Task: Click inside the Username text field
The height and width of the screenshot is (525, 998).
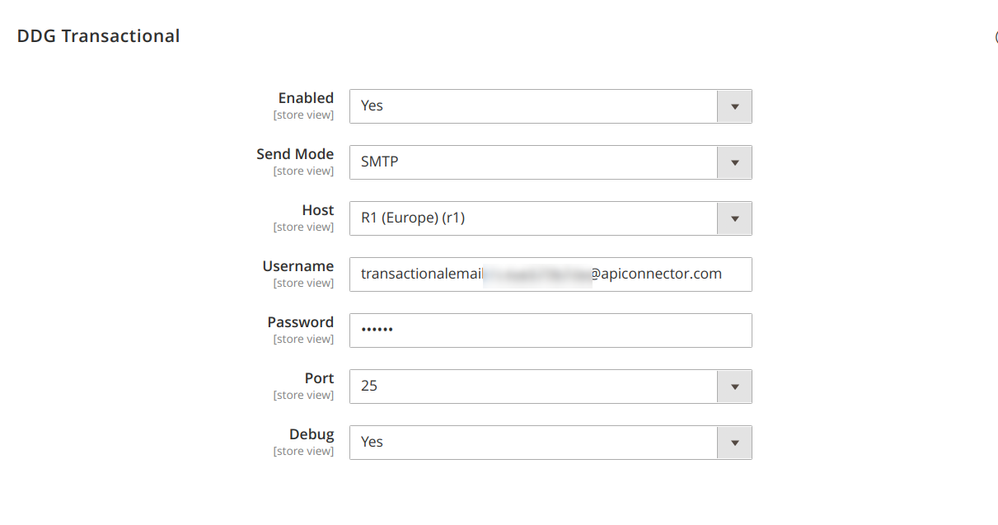Action: [x=550, y=274]
